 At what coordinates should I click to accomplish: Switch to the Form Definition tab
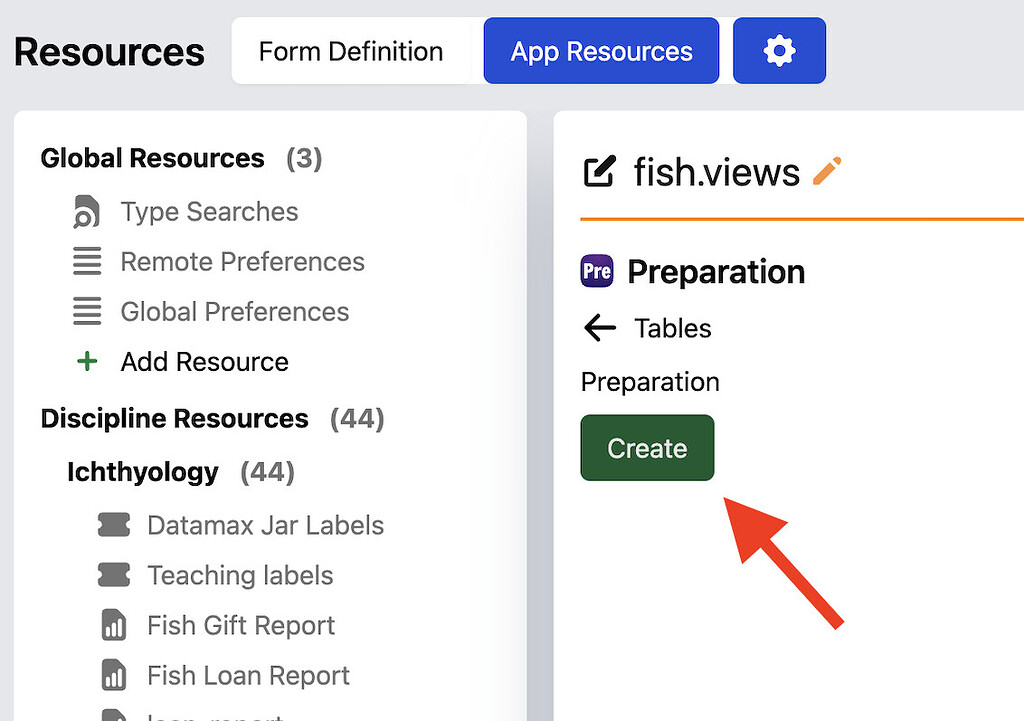pos(350,51)
